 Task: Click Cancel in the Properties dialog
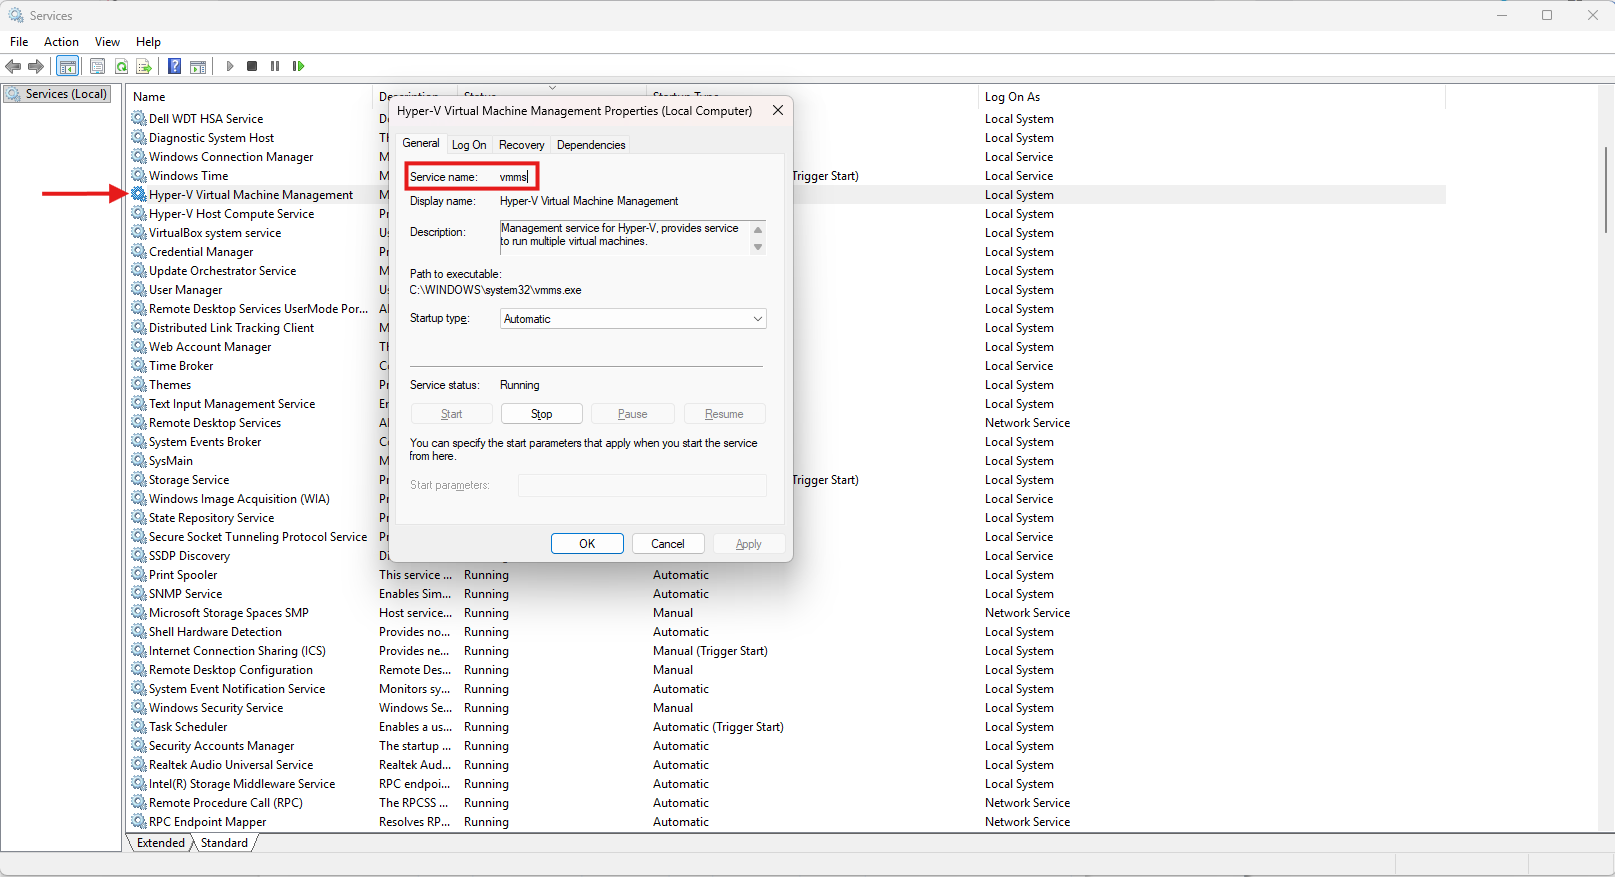pos(667,544)
